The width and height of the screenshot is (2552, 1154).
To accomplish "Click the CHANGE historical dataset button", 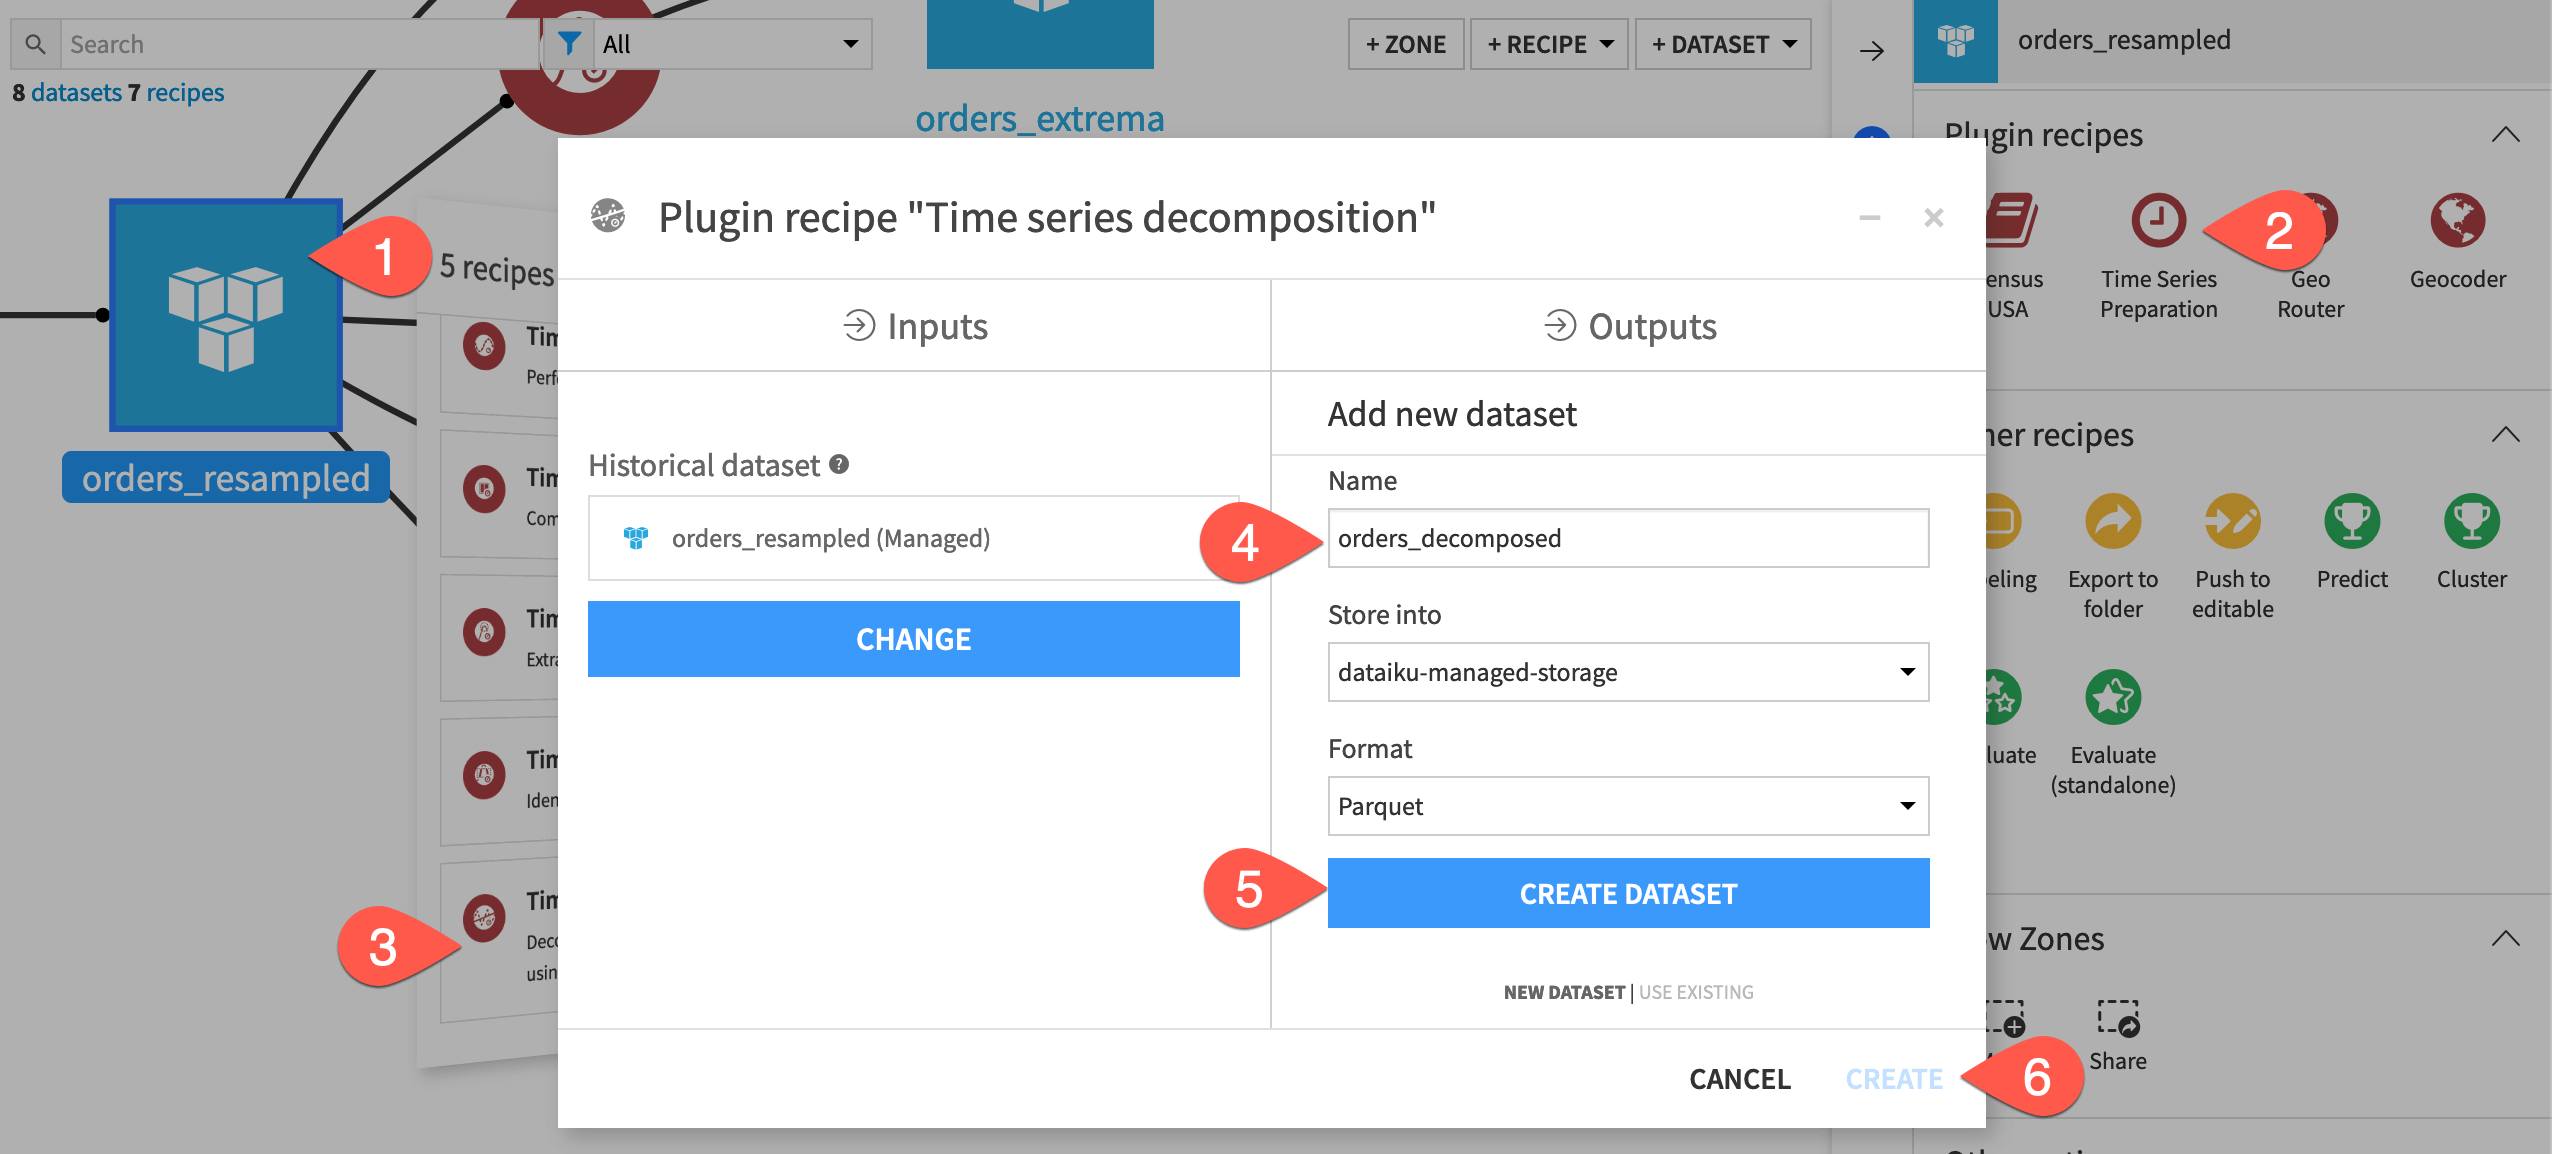I will pyautogui.click(x=913, y=638).
